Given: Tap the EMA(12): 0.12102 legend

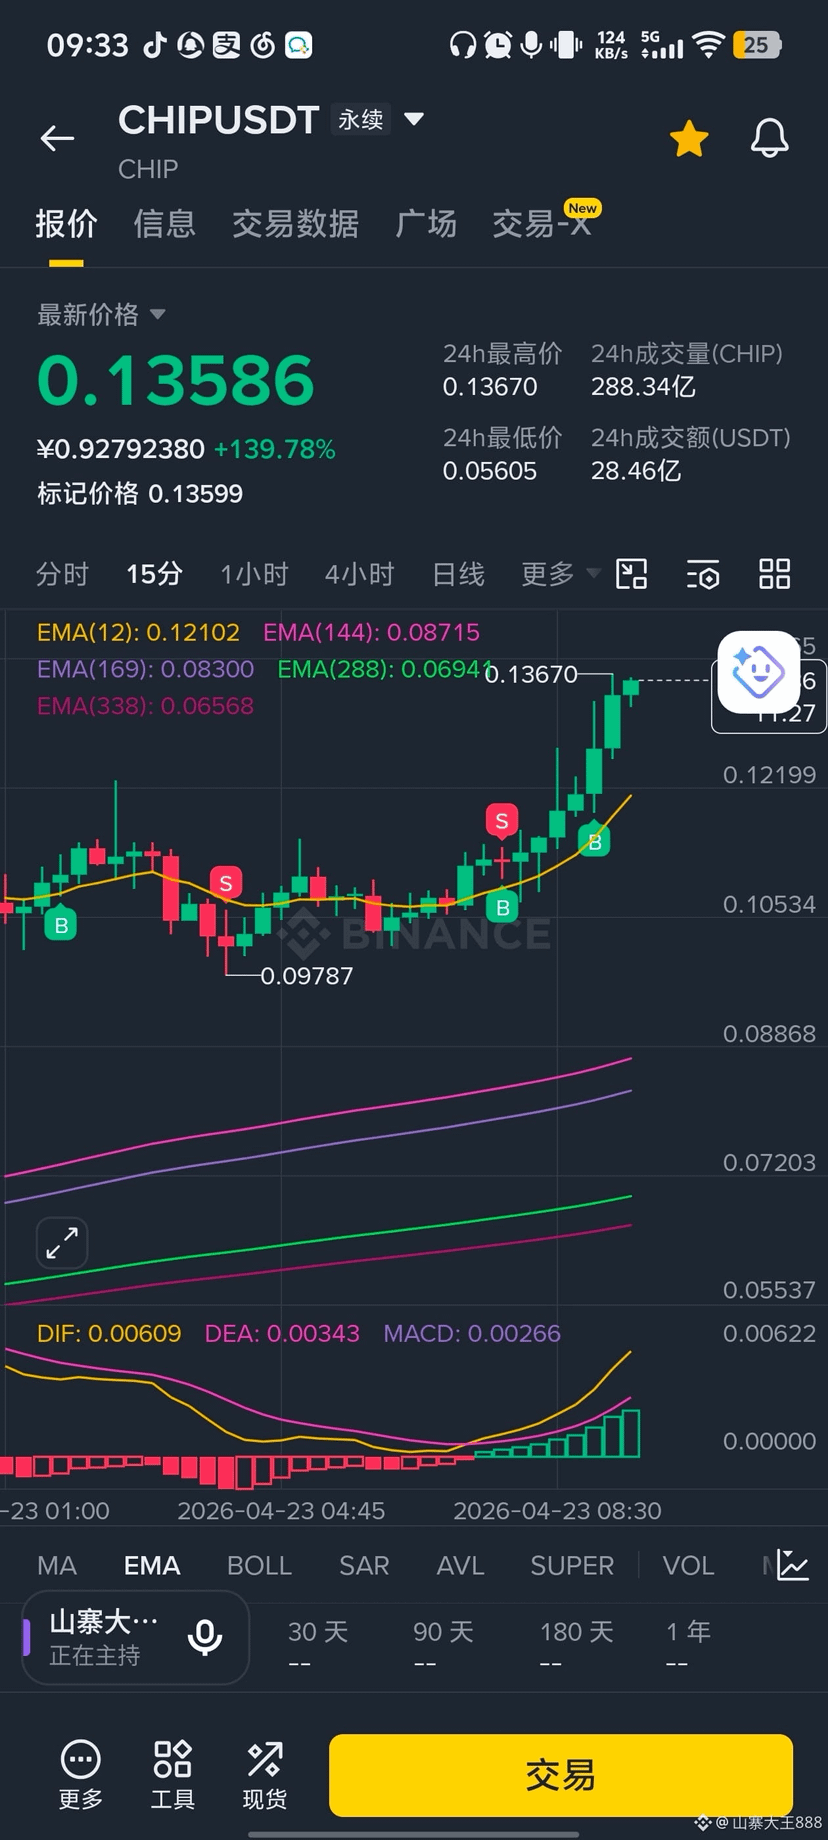Looking at the screenshot, I should tap(138, 632).
